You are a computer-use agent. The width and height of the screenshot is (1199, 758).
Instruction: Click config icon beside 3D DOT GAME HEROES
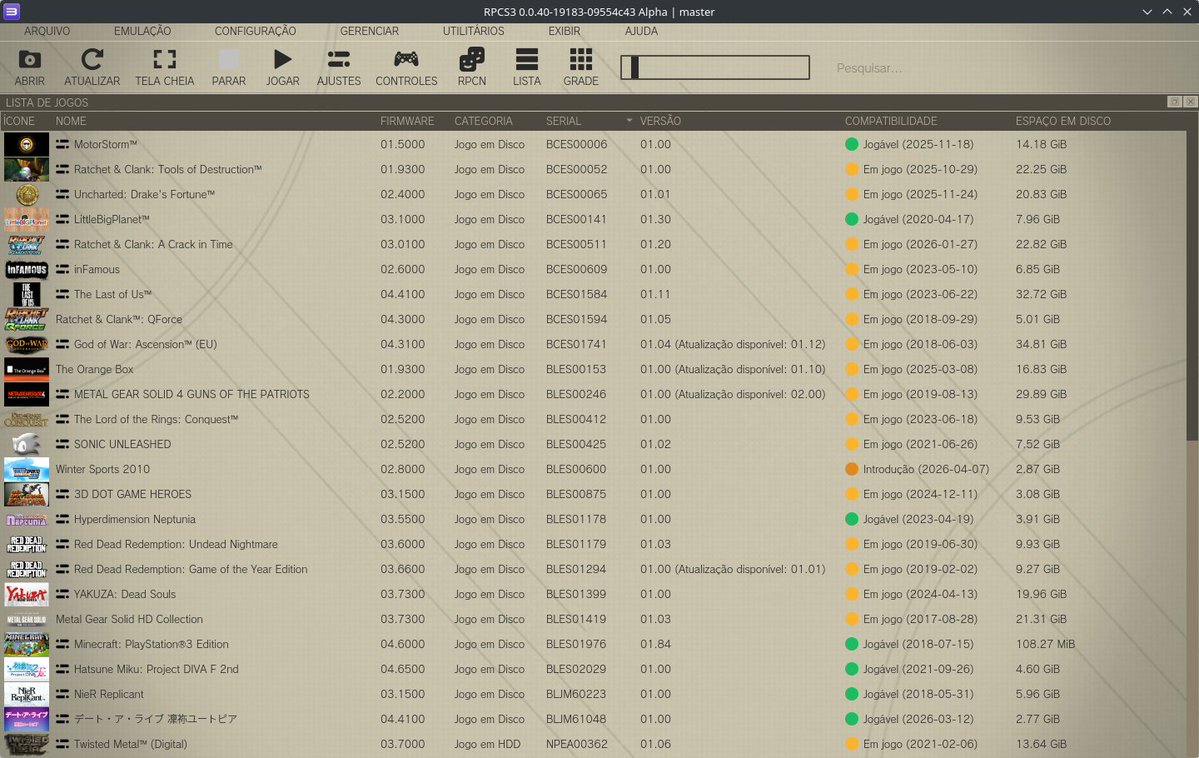coord(62,494)
